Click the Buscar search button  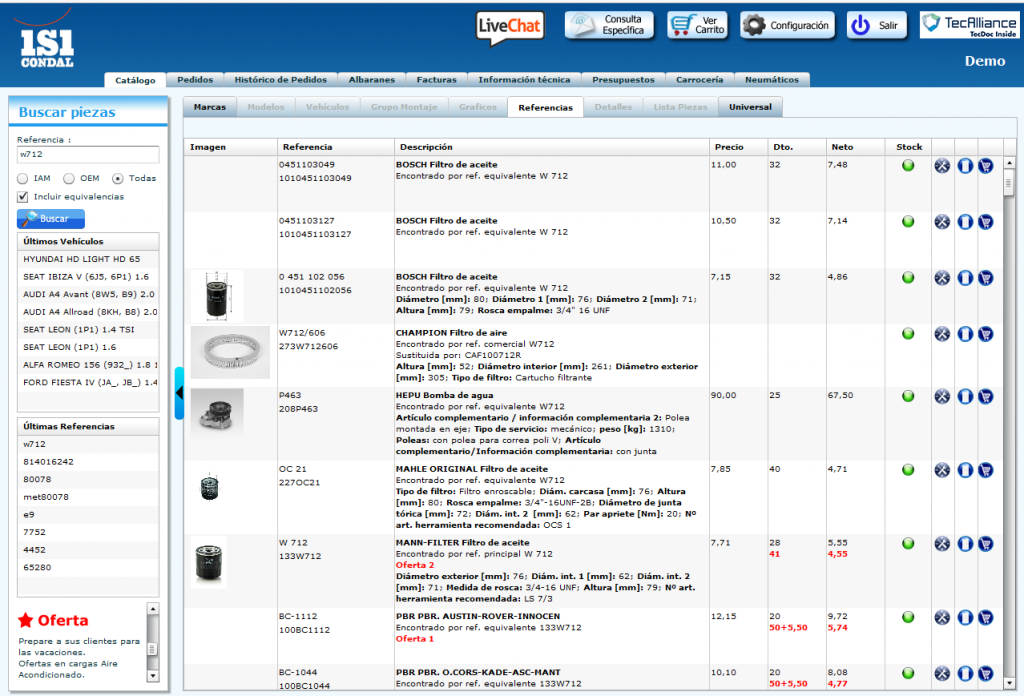51,219
